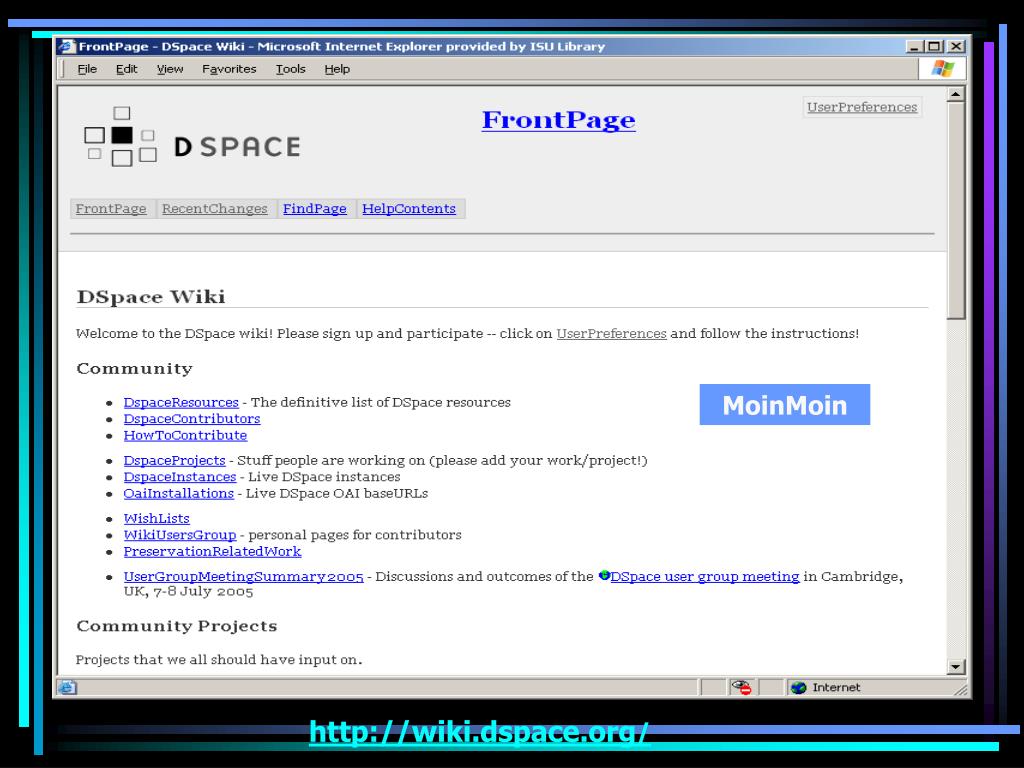The height and width of the screenshot is (768, 1024).
Task: Close the Internet Explorer window
Action: click(x=957, y=46)
